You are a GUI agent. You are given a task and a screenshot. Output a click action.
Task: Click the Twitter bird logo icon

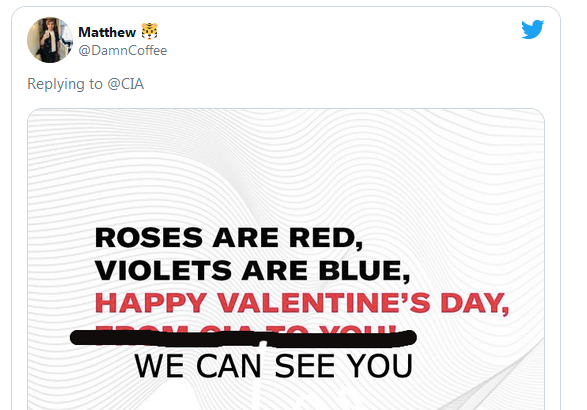tap(532, 29)
